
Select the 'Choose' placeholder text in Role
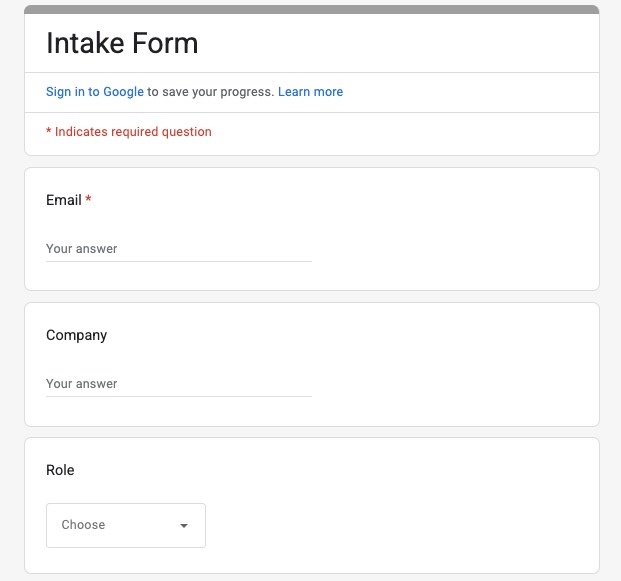[83, 525]
